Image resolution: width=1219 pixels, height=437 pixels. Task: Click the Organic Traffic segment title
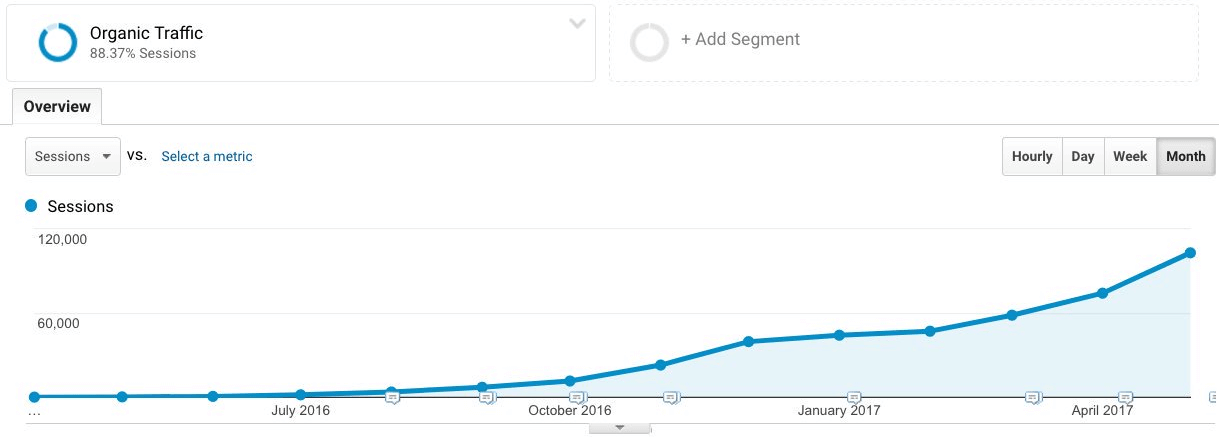click(146, 33)
